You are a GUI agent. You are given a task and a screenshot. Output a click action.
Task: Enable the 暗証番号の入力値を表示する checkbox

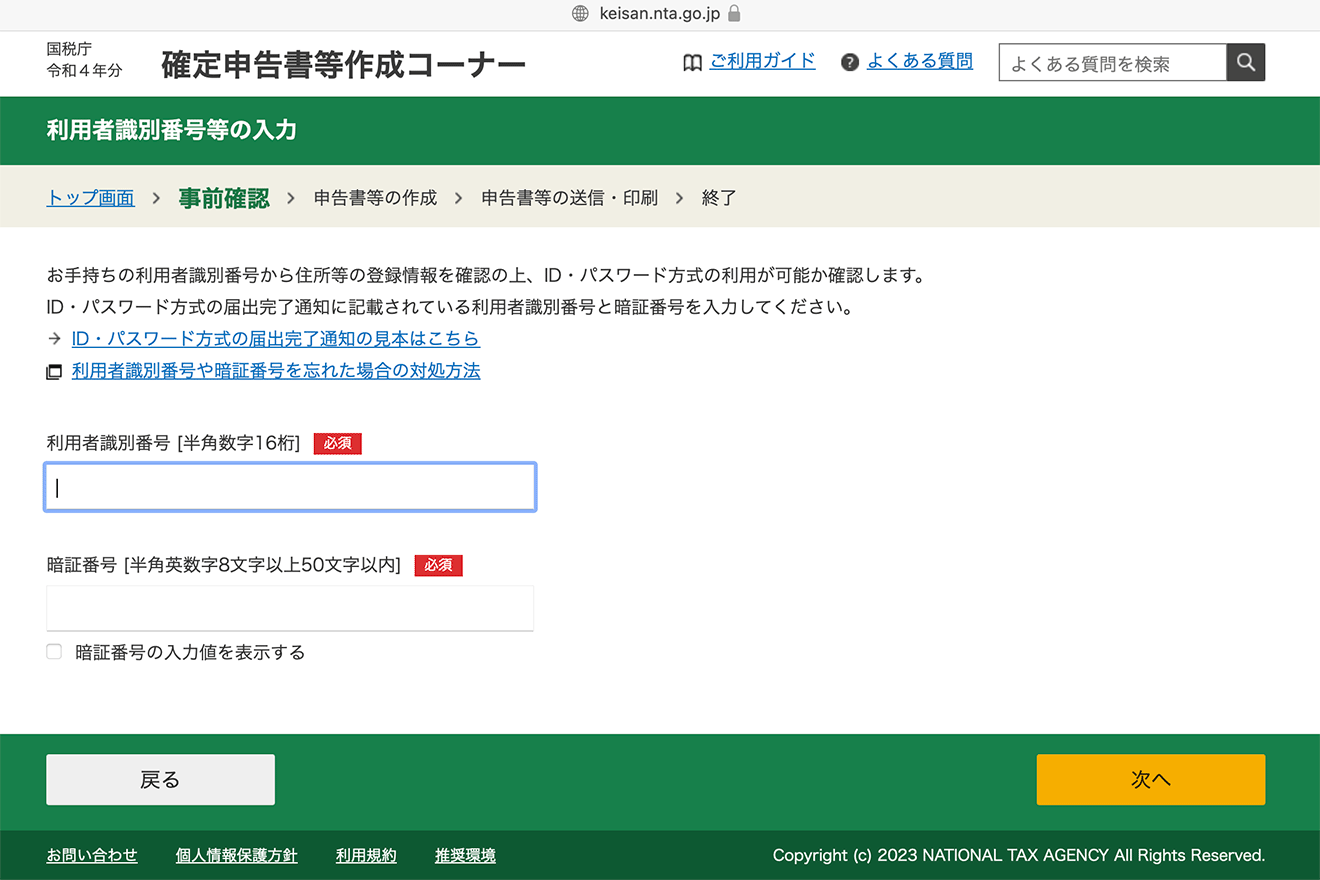click(x=53, y=651)
